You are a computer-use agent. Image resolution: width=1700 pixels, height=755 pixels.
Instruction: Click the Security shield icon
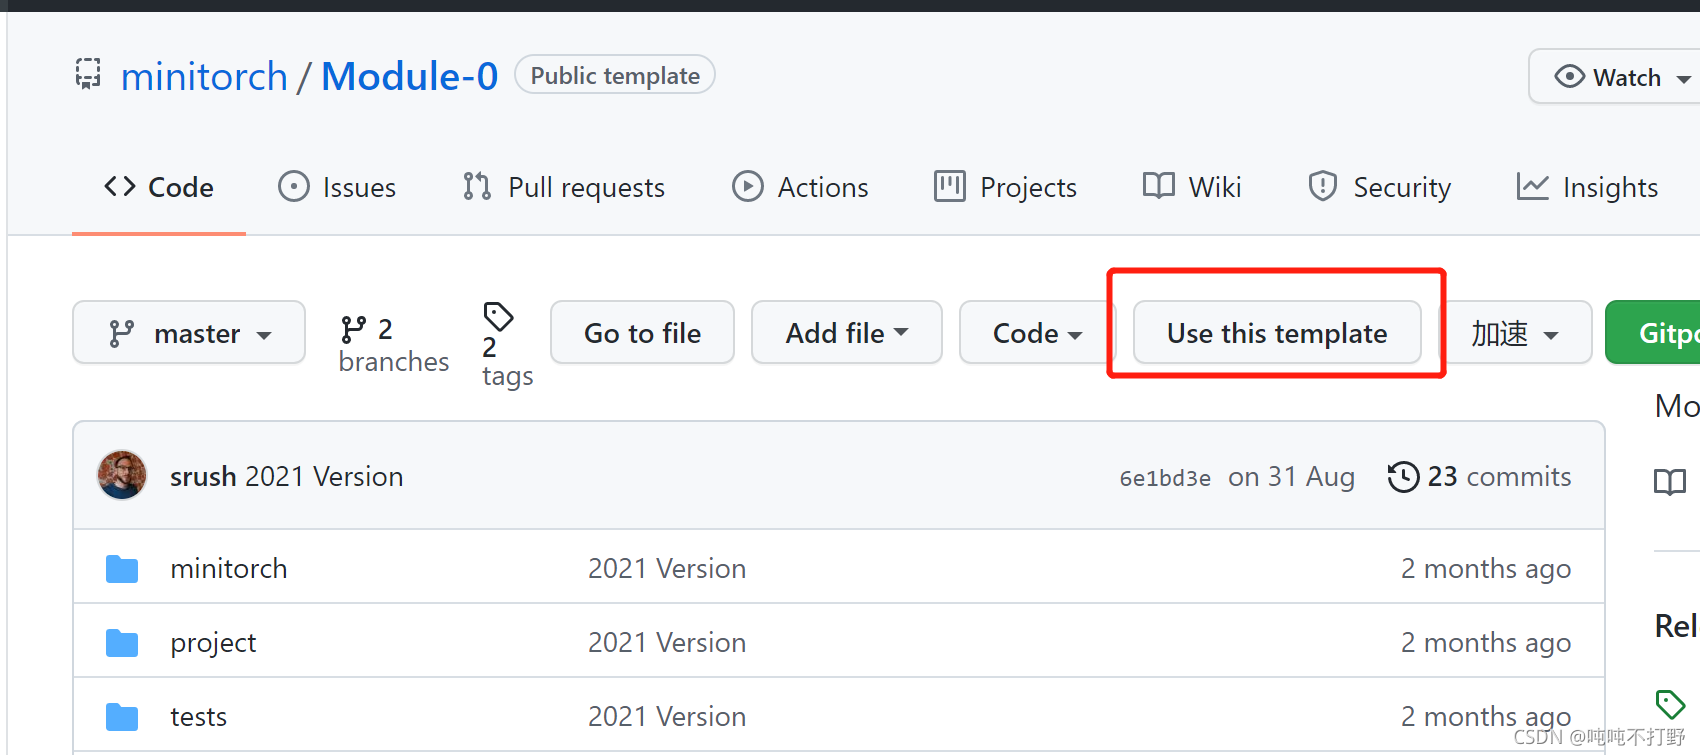pos(1323,186)
